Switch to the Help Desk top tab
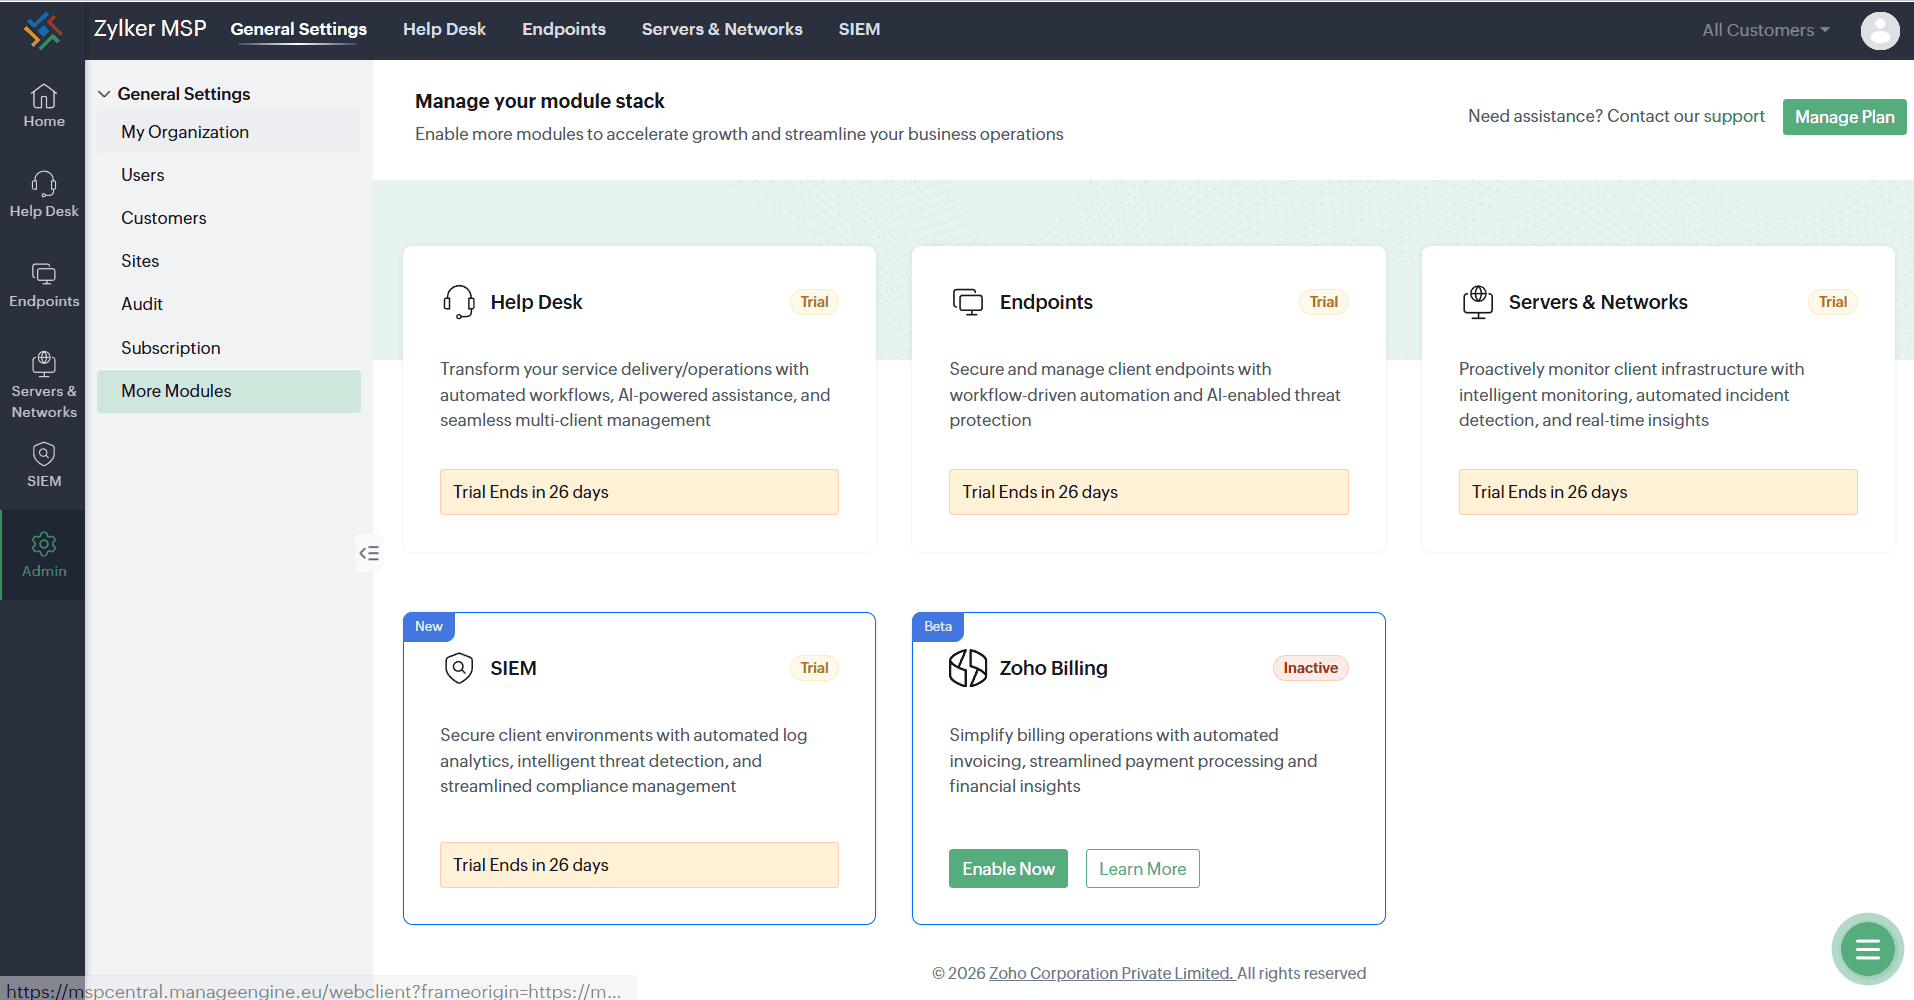The width and height of the screenshot is (1914, 1000). tap(444, 29)
